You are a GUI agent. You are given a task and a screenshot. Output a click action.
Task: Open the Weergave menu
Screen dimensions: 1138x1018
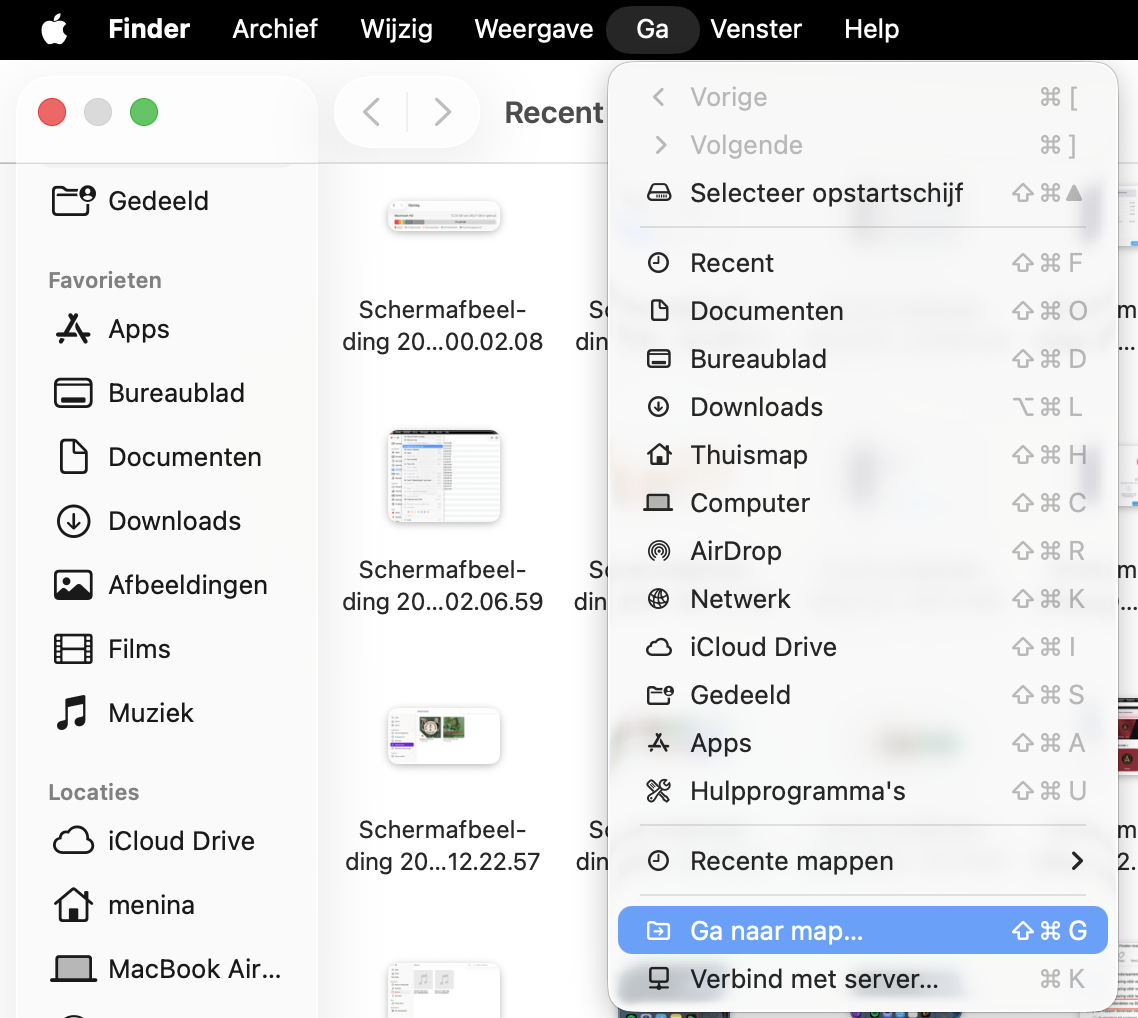[533, 29]
